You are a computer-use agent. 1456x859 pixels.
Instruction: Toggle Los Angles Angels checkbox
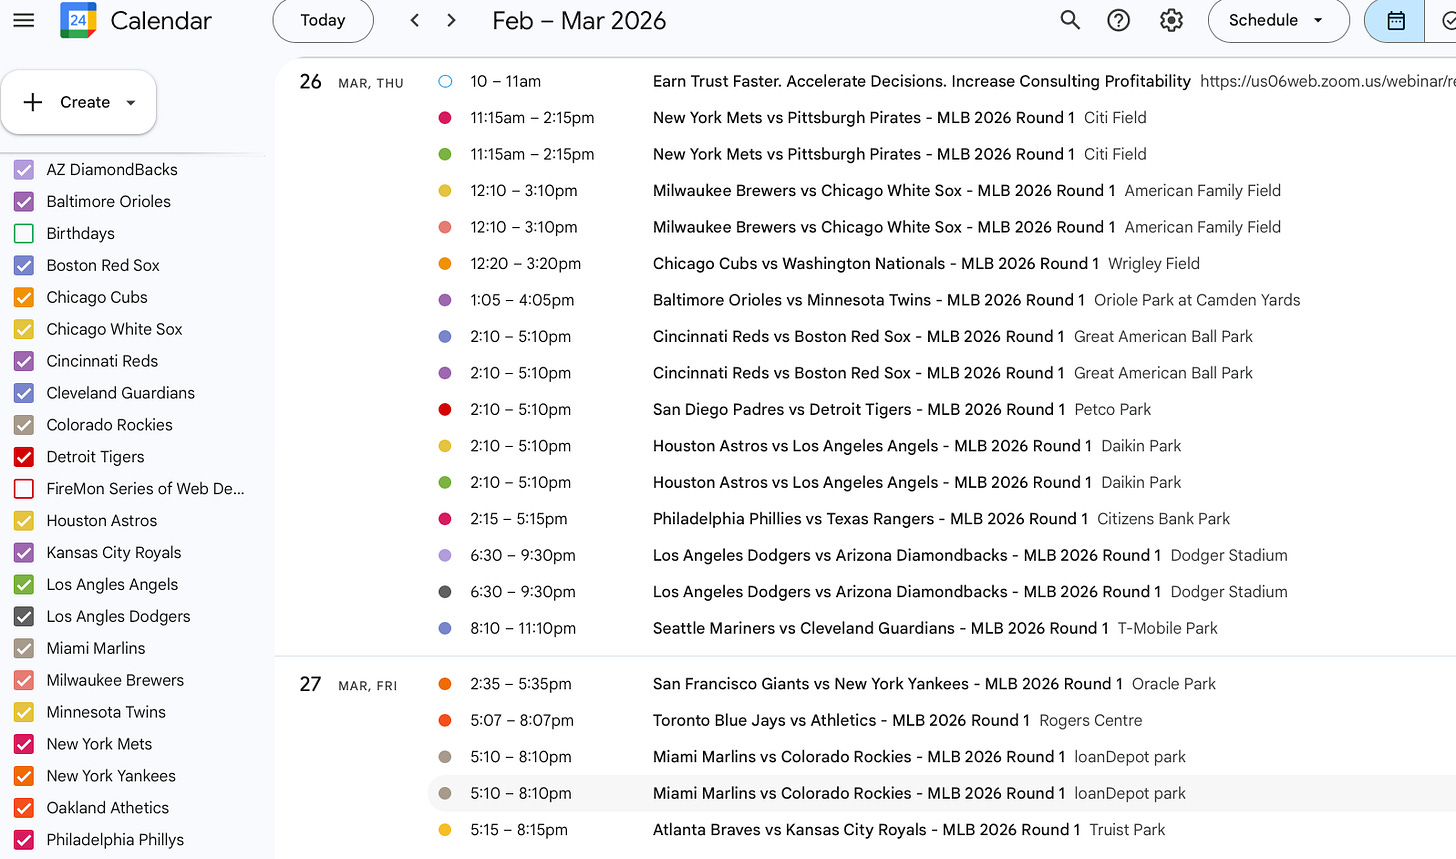[x=24, y=585]
